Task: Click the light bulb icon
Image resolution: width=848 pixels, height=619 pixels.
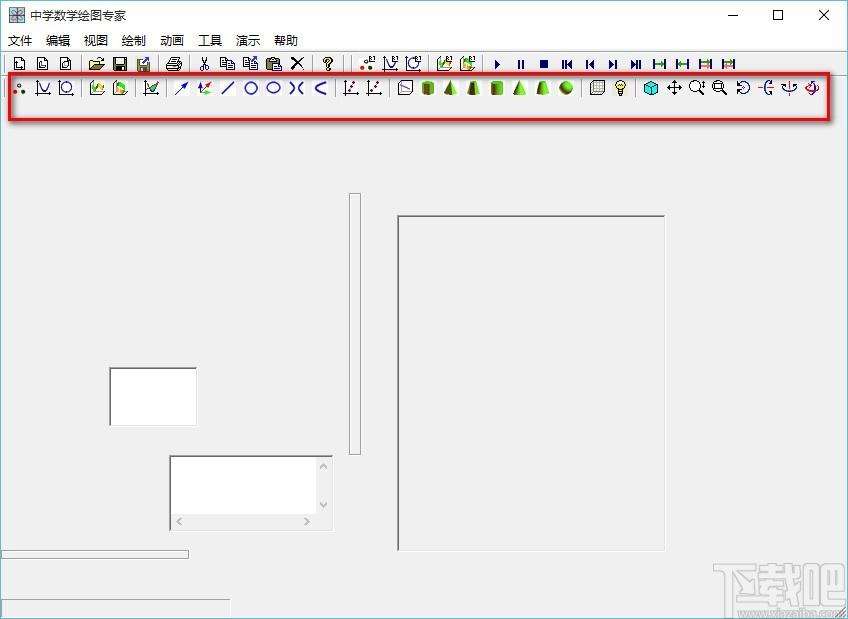Action: [620, 88]
